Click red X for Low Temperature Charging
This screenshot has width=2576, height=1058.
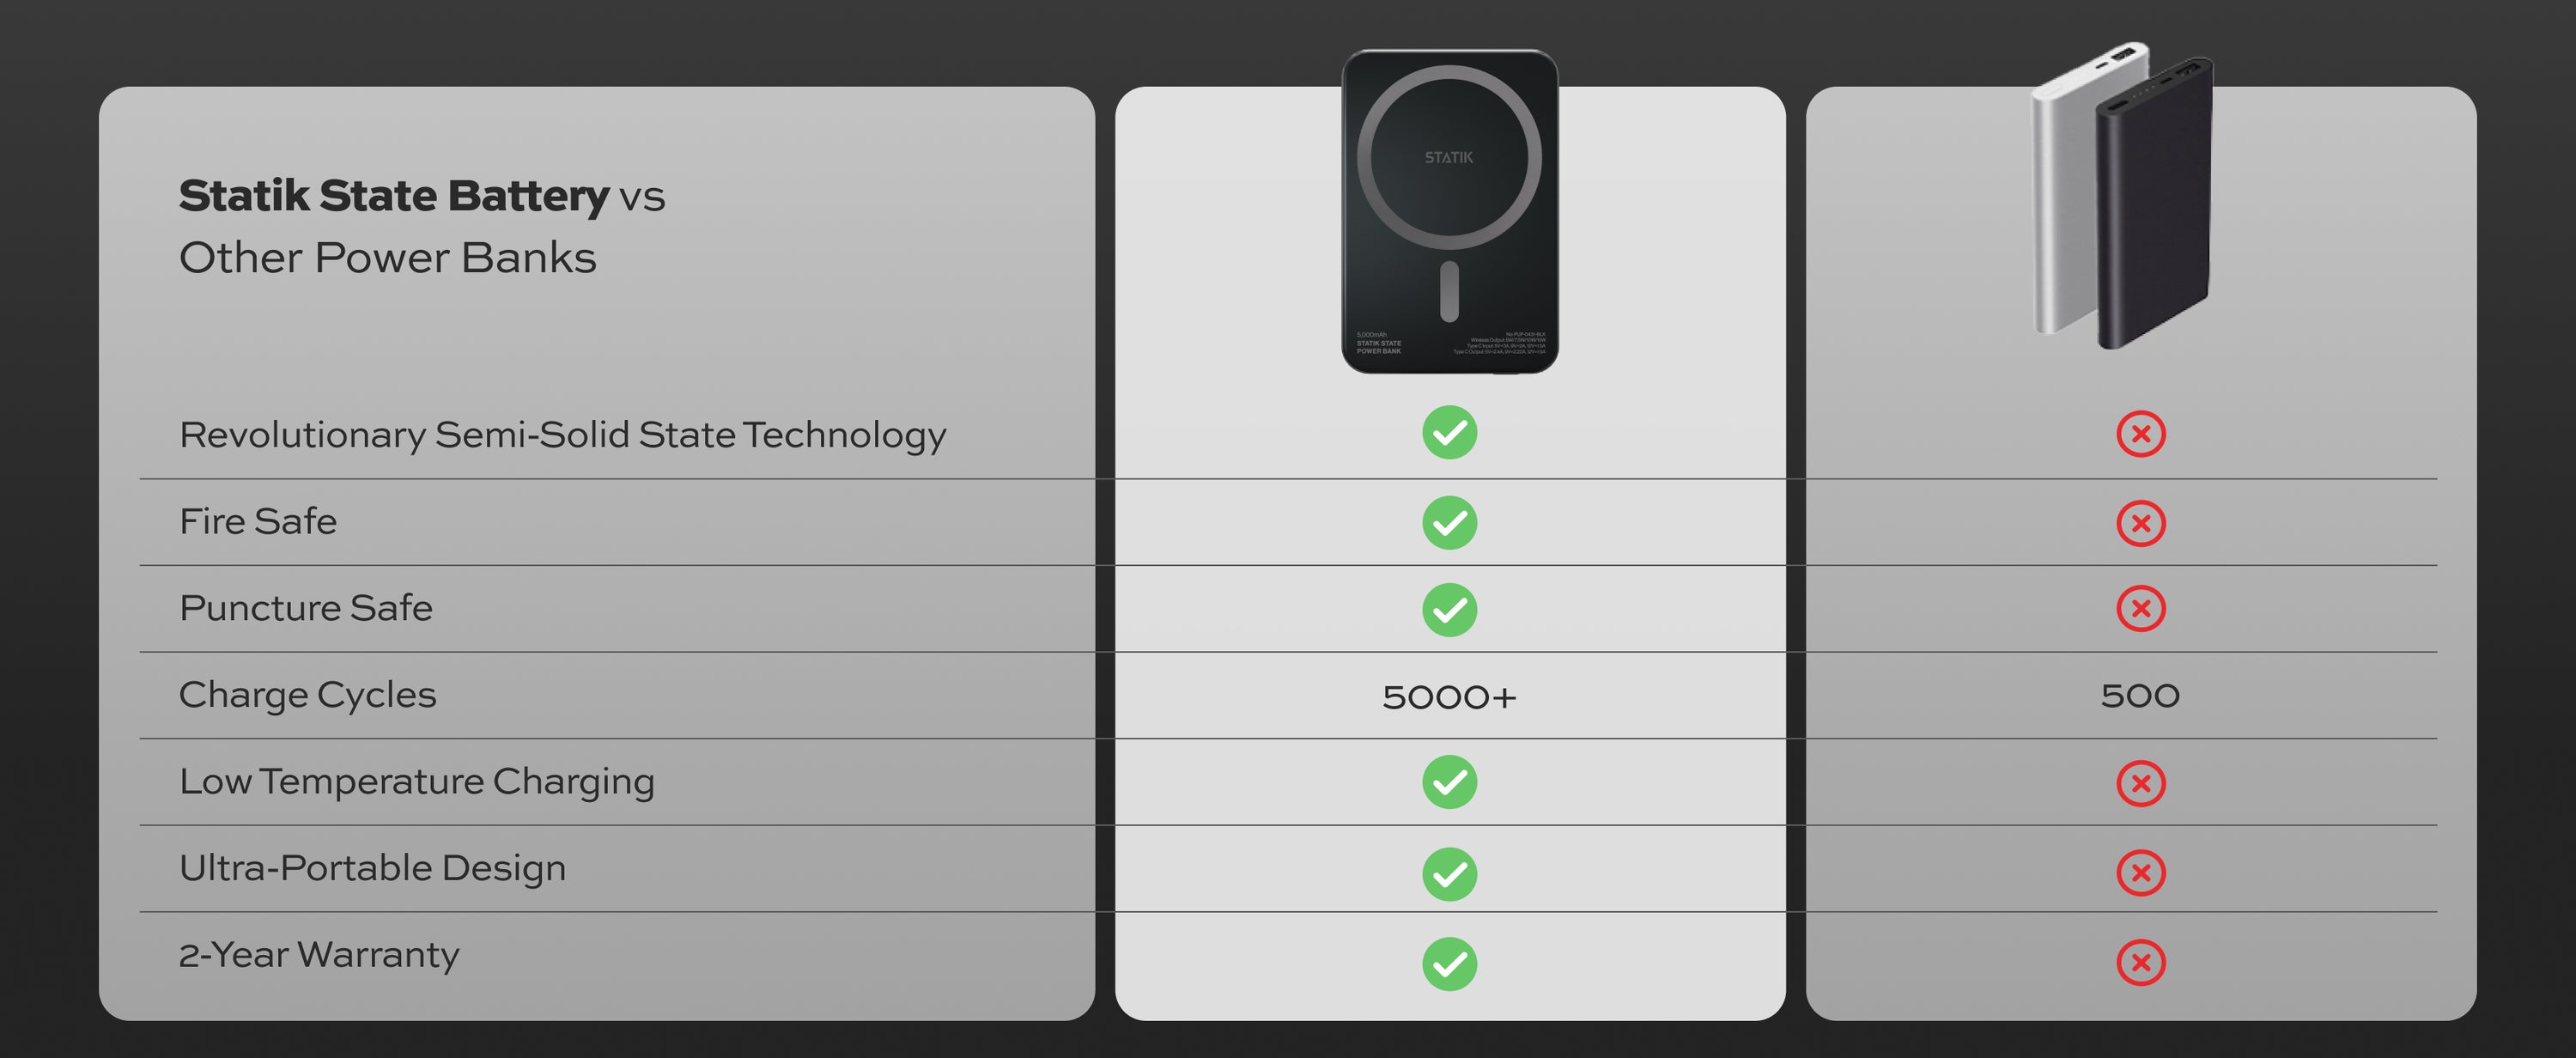coord(2140,783)
